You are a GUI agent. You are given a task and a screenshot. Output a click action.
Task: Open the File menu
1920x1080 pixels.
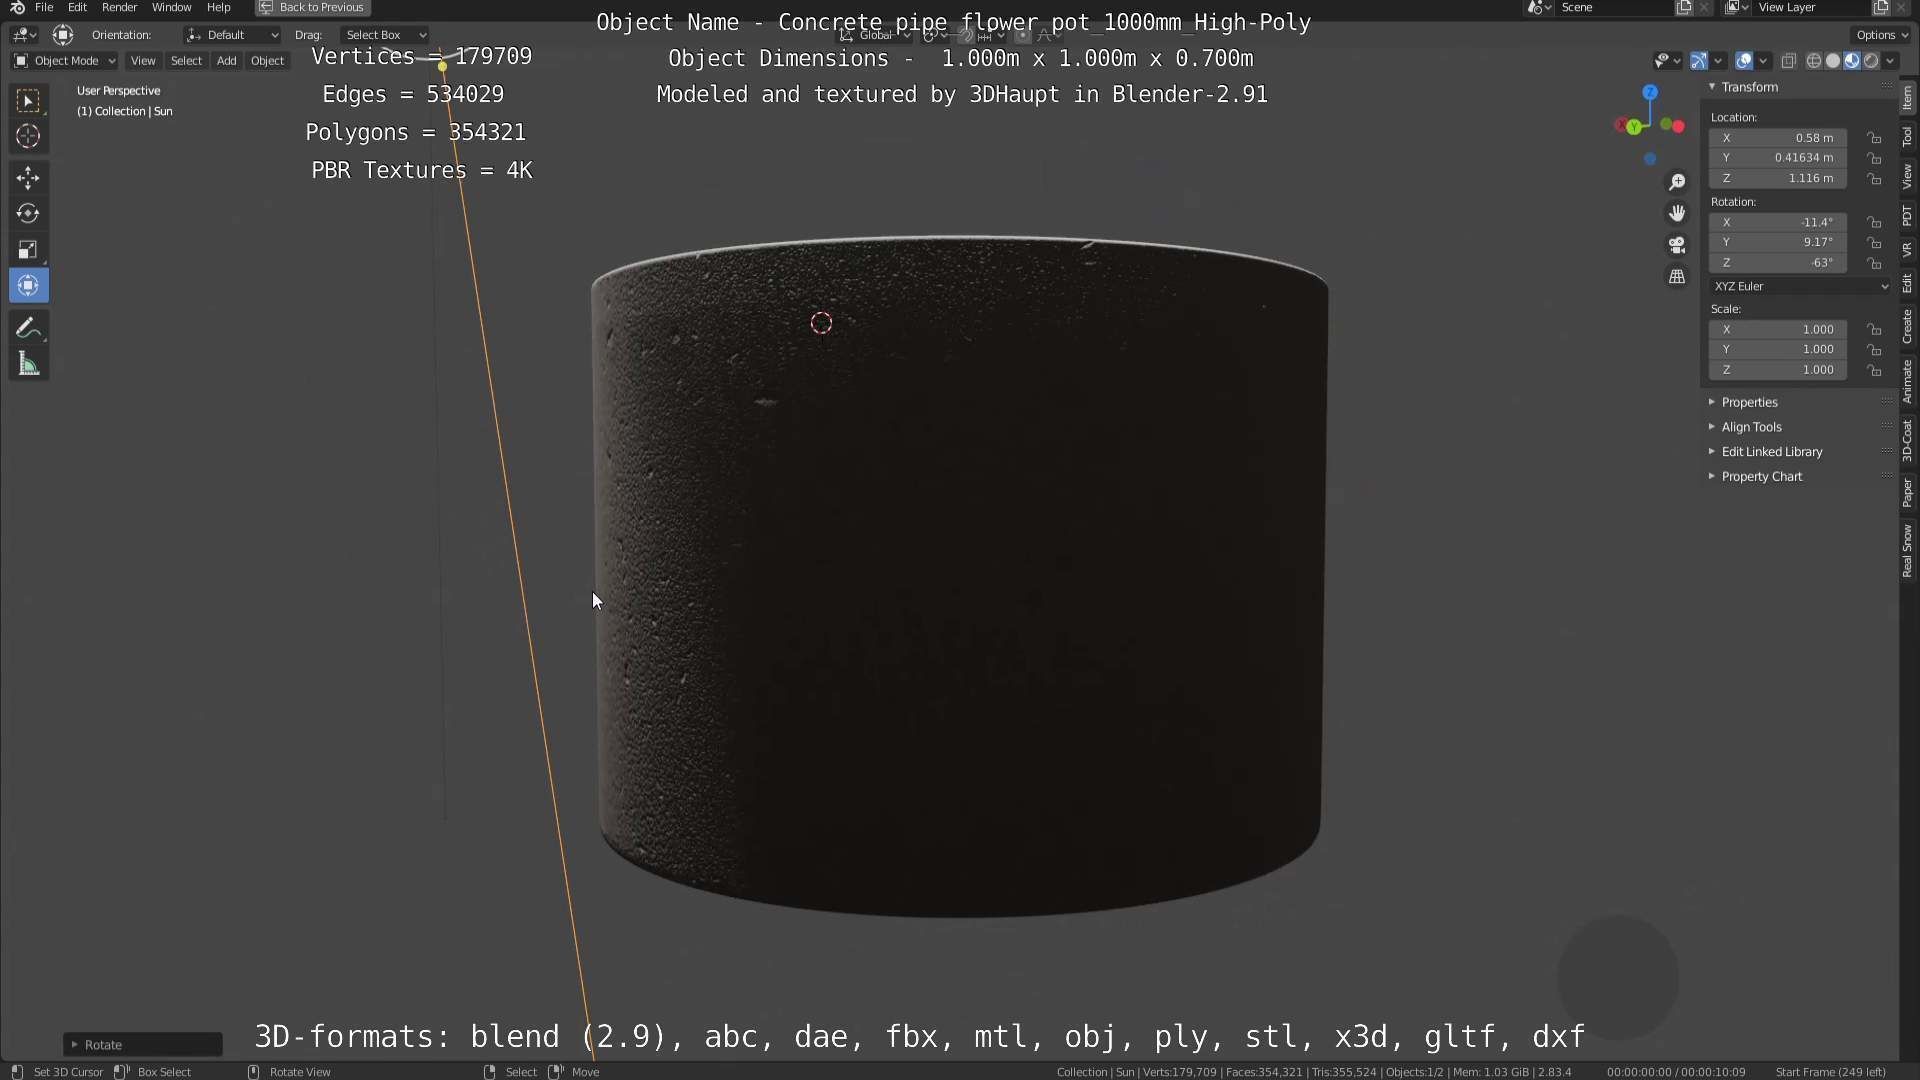point(44,7)
